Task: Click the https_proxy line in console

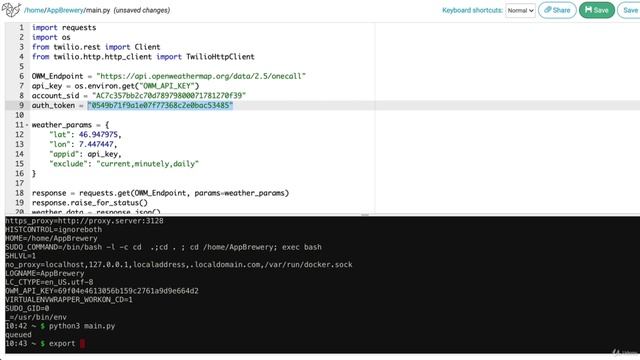Action: 84,221
